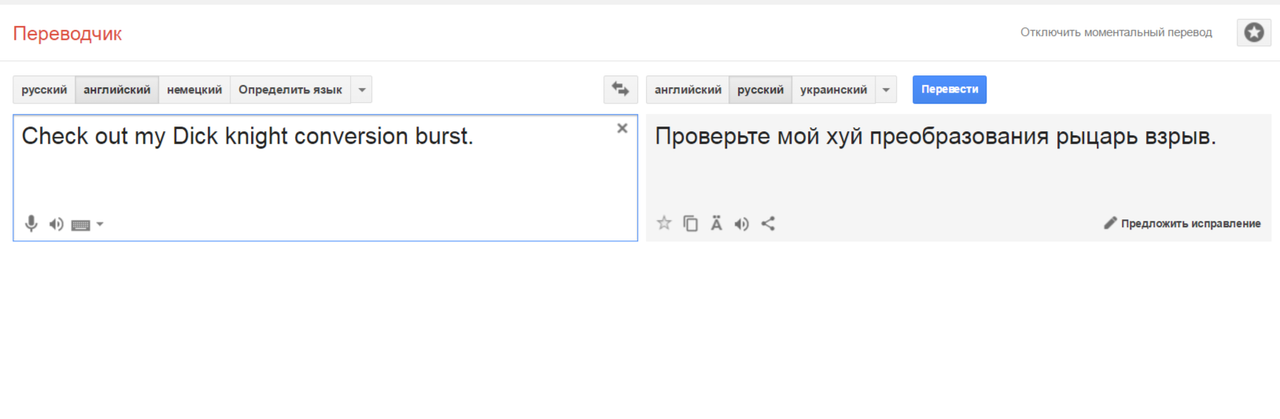Click Отключить моментальный перевод link
Screen dimensions: 1280x419
pyautogui.click(x=1116, y=32)
